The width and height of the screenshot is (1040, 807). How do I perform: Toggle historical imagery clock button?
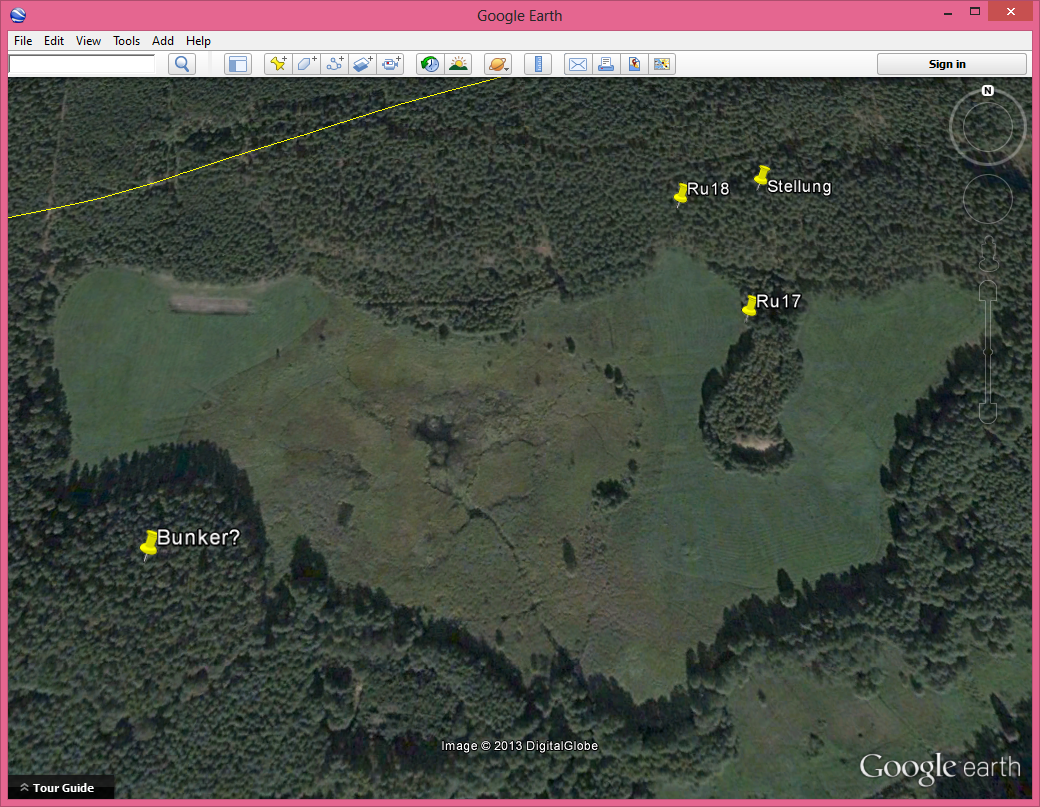pyautogui.click(x=430, y=64)
